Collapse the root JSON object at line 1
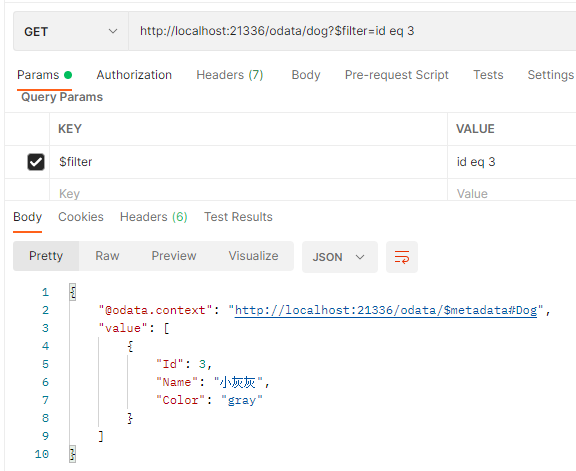The height and width of the screenshot is (471, 576). 73,292
